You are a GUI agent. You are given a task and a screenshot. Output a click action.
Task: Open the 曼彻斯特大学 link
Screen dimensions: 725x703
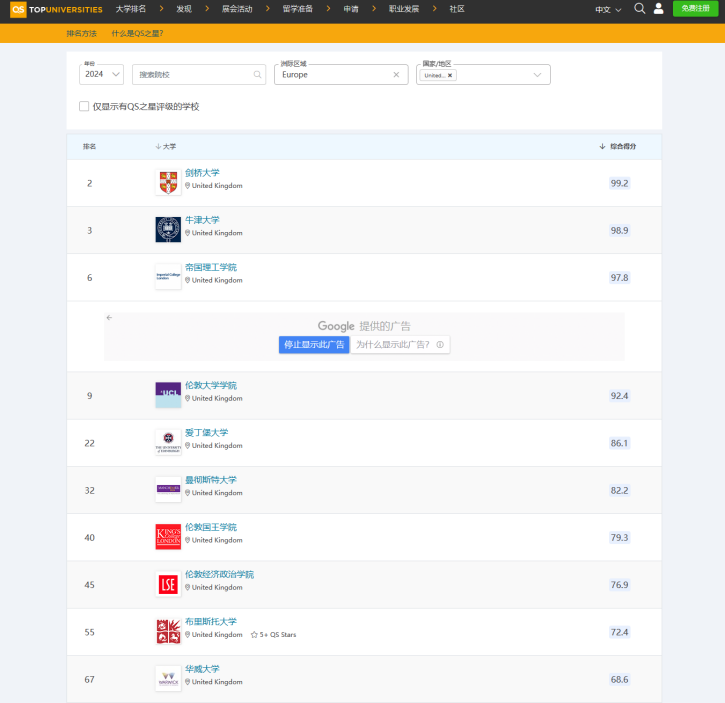click(211, 480)
